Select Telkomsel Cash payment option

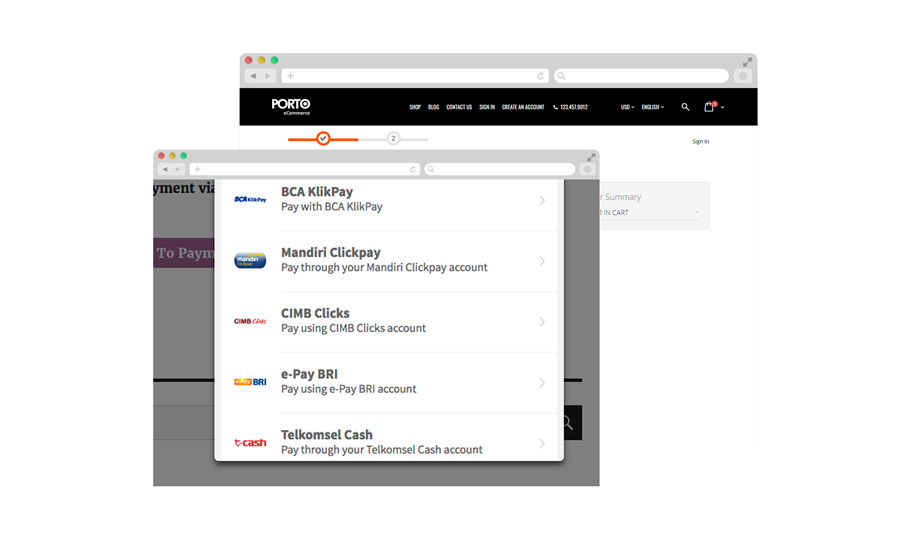pyautogui.click(x=389, y=437)
